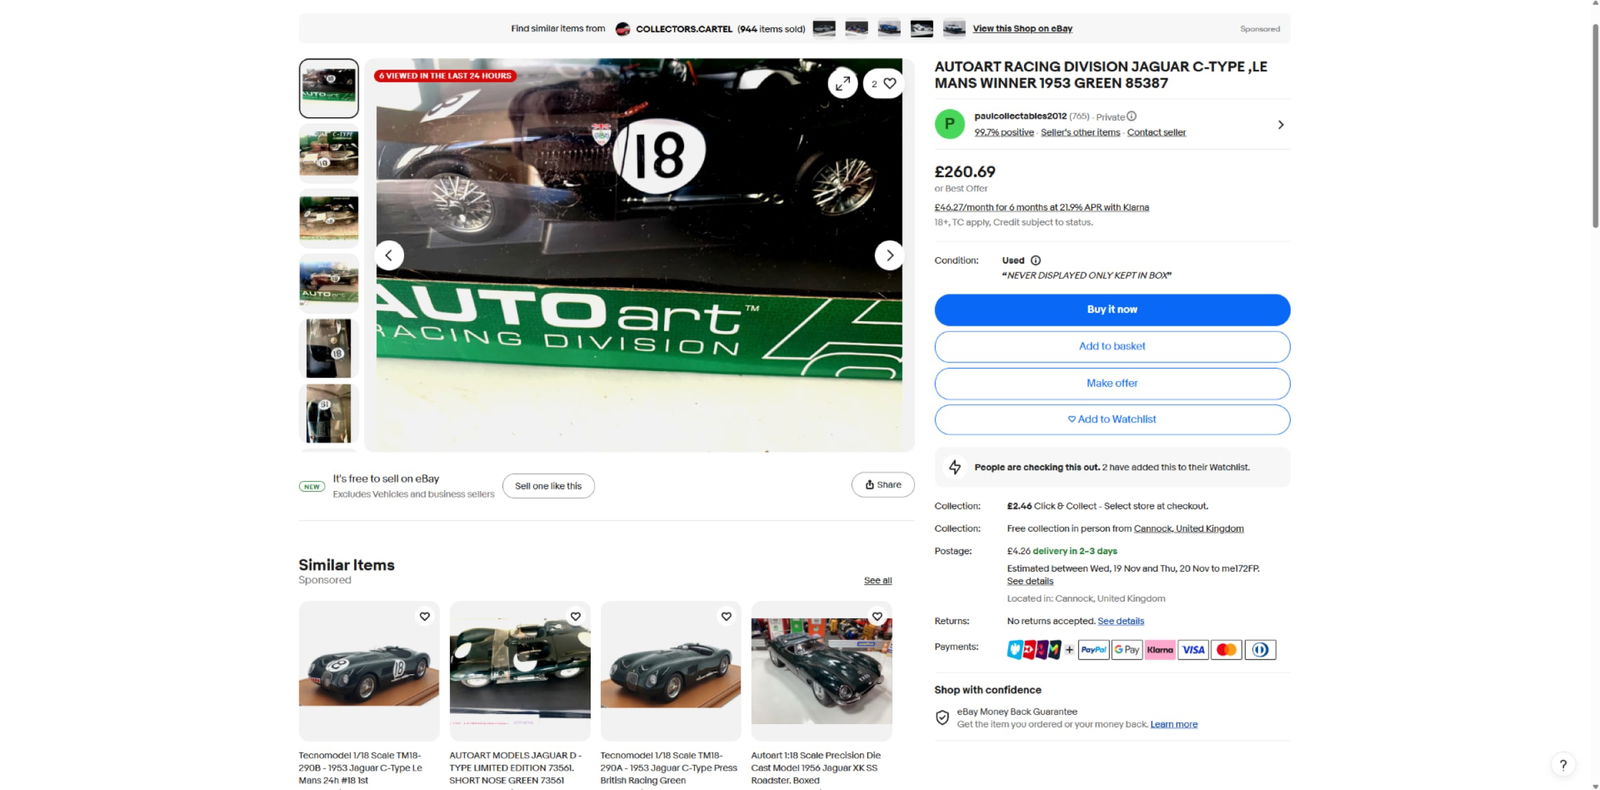Viewport: 1600px width, 790px height.
Task: Open Tecnomodel TM18-290B listing title
Action: click(361, 768)
